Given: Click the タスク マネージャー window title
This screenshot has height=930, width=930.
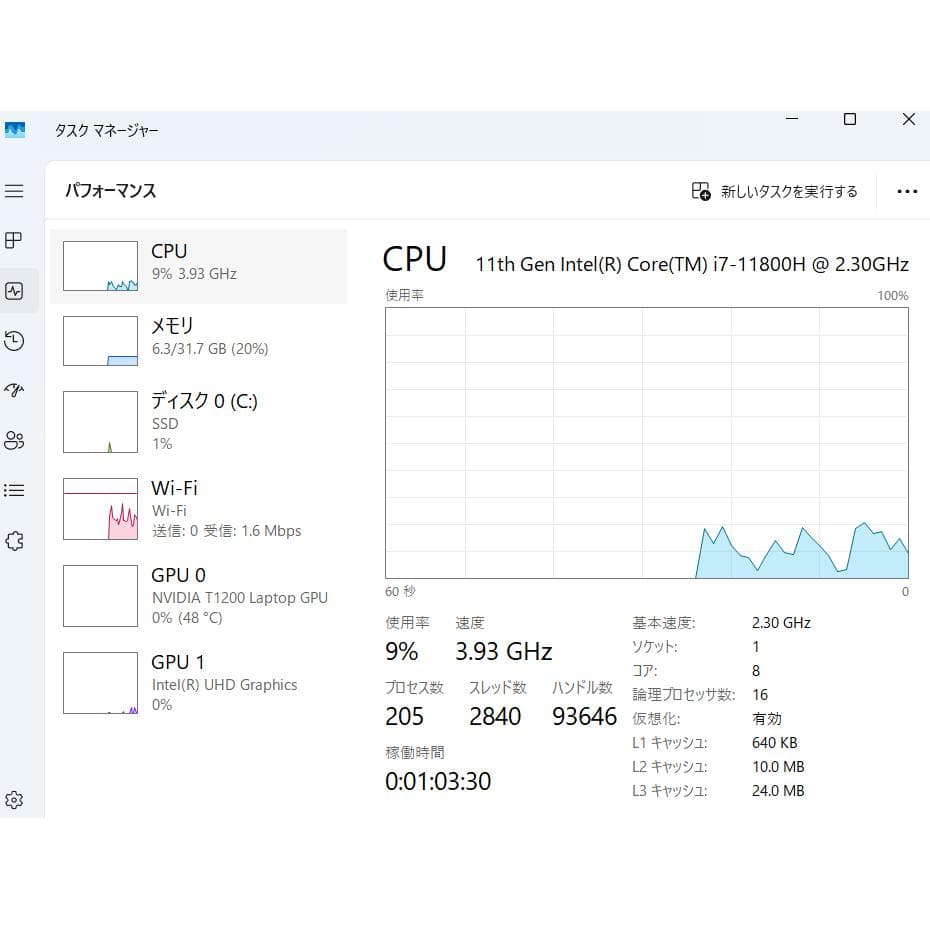Looking at the screenshot, I should tap(107, 130).
